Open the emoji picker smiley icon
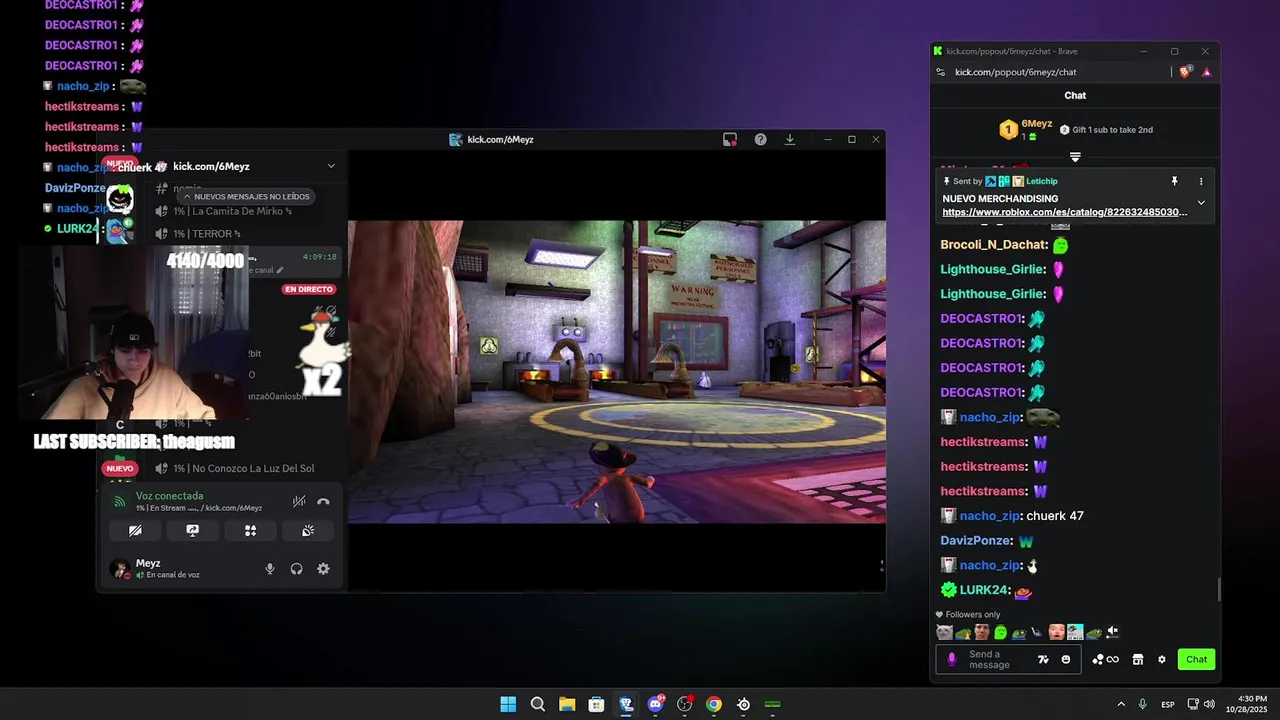Screen dimensions: 1280x720 tap(1066, 659)
